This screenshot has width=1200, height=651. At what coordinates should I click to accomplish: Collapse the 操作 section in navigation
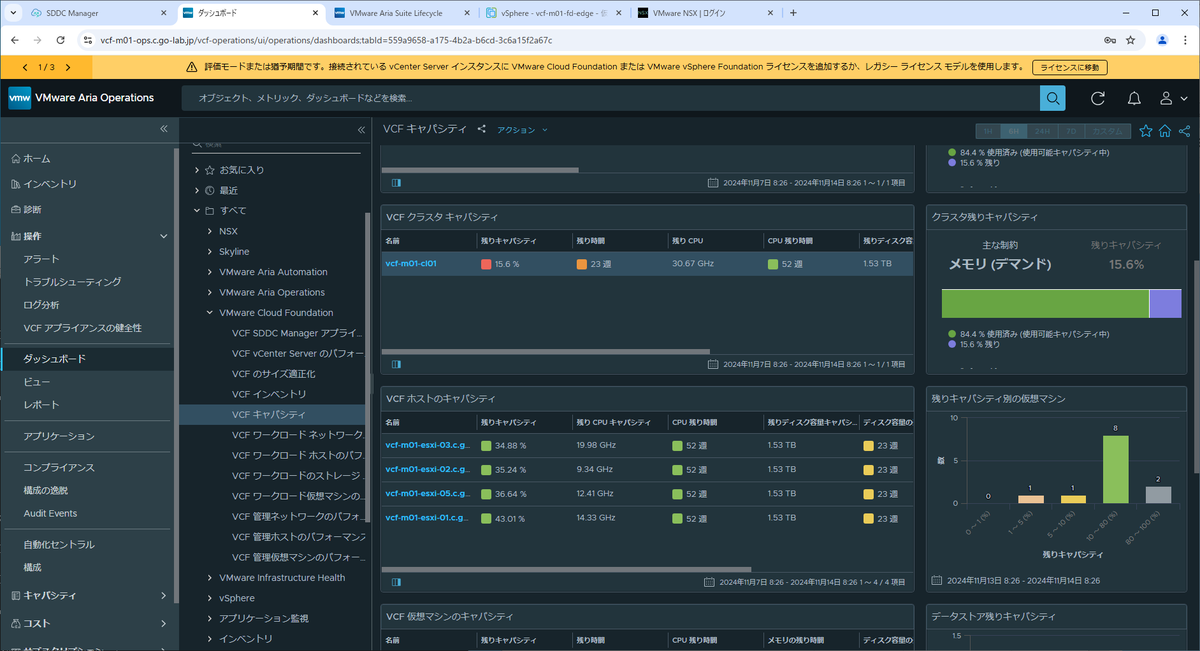163,236
